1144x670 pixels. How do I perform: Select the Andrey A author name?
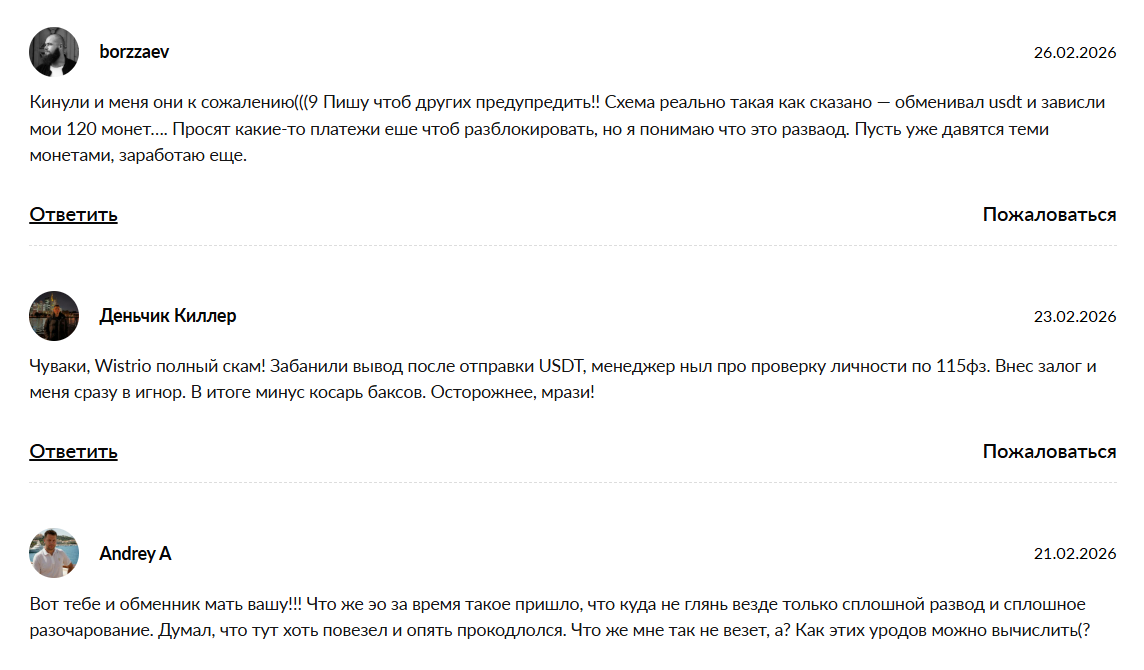pyautogui.click(x=135, y=553)
